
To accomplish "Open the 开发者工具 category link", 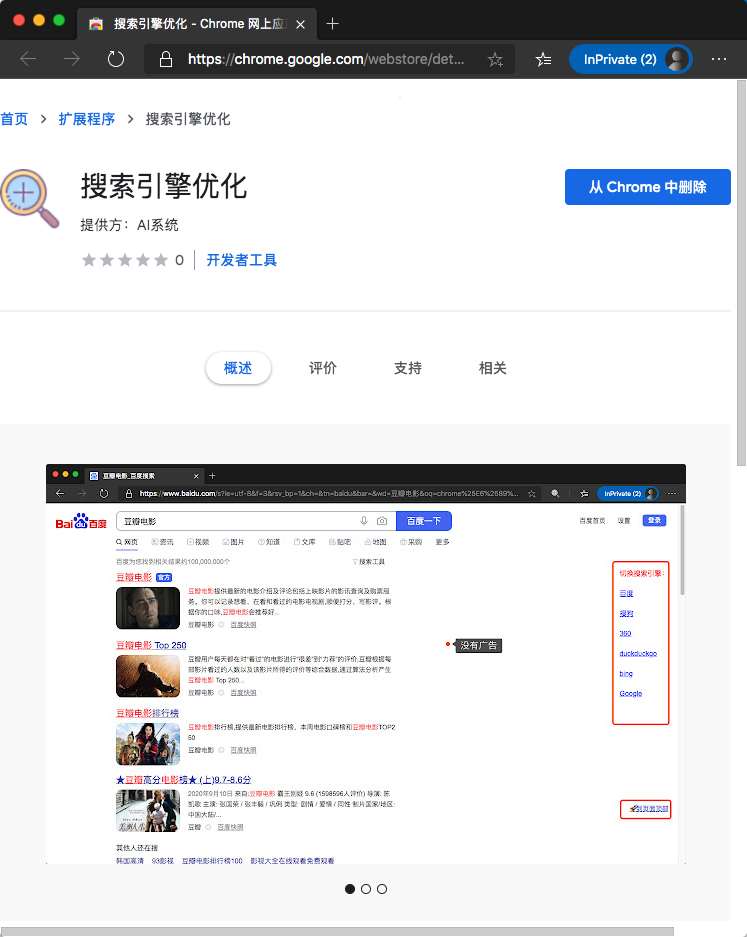I will tap(241, 260).
